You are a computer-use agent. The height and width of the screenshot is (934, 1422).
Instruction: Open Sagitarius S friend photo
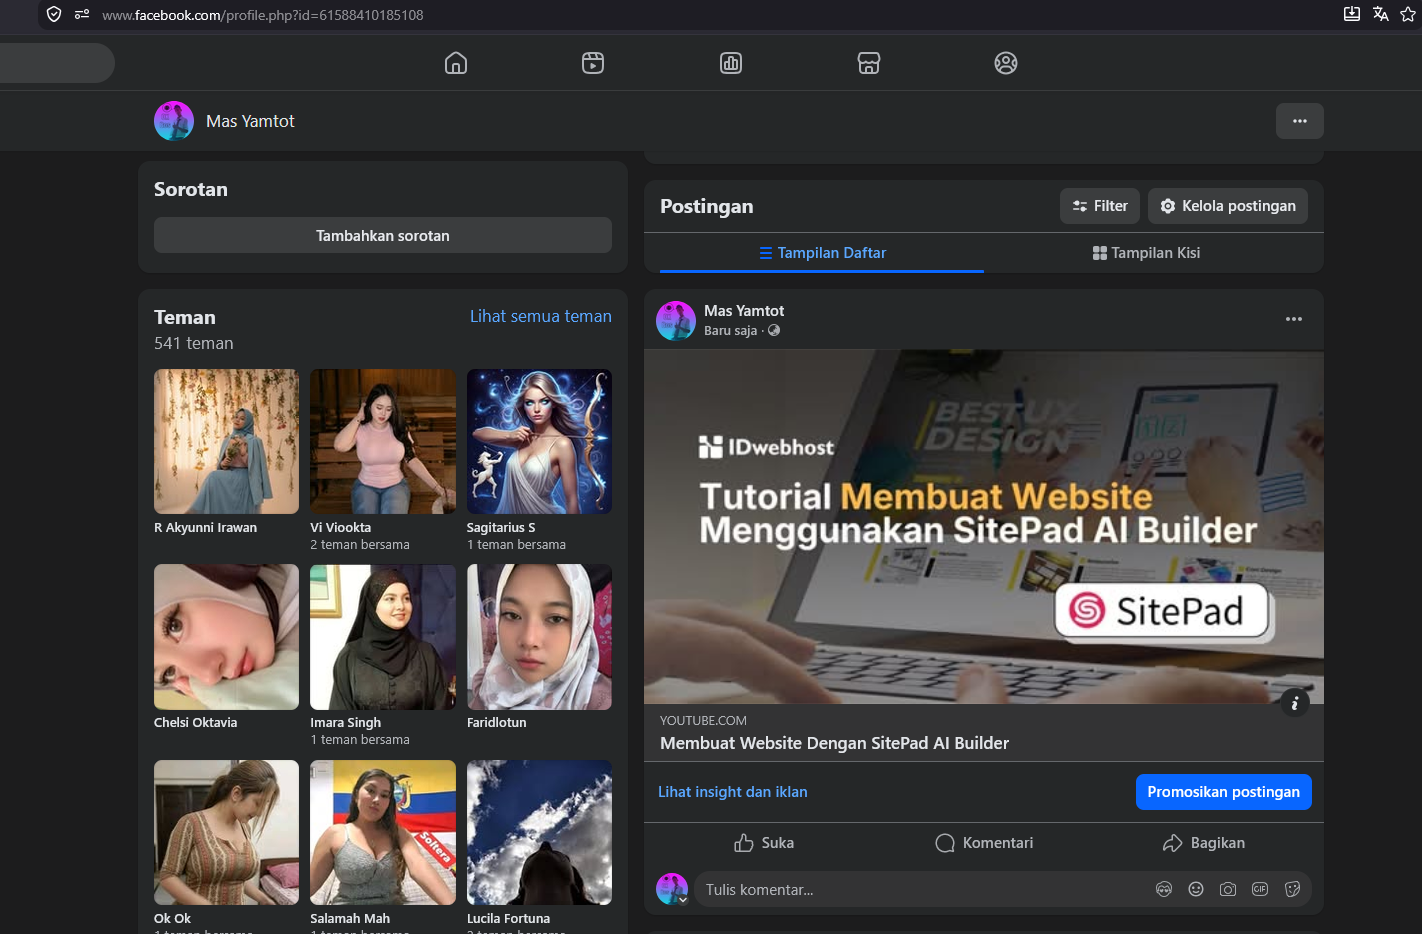pos(539,441)
